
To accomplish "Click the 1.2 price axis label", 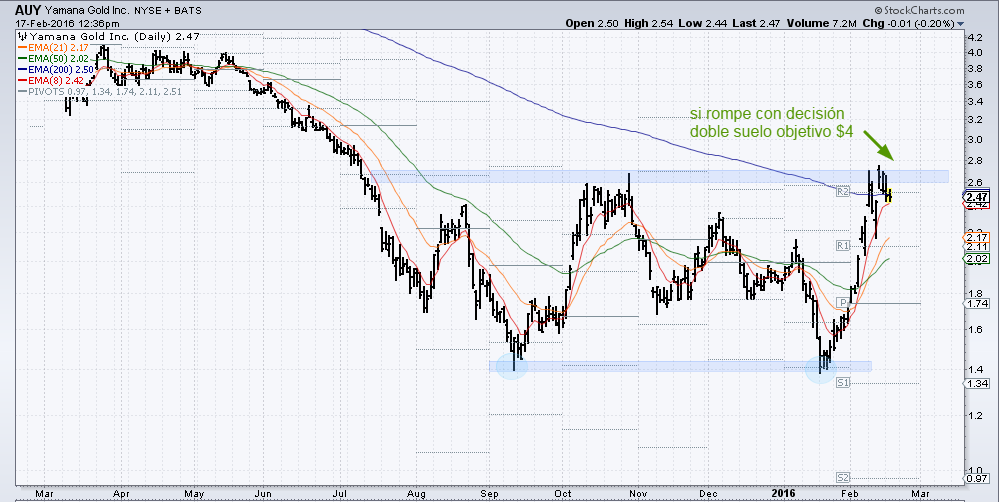I will tap(975, 416).
